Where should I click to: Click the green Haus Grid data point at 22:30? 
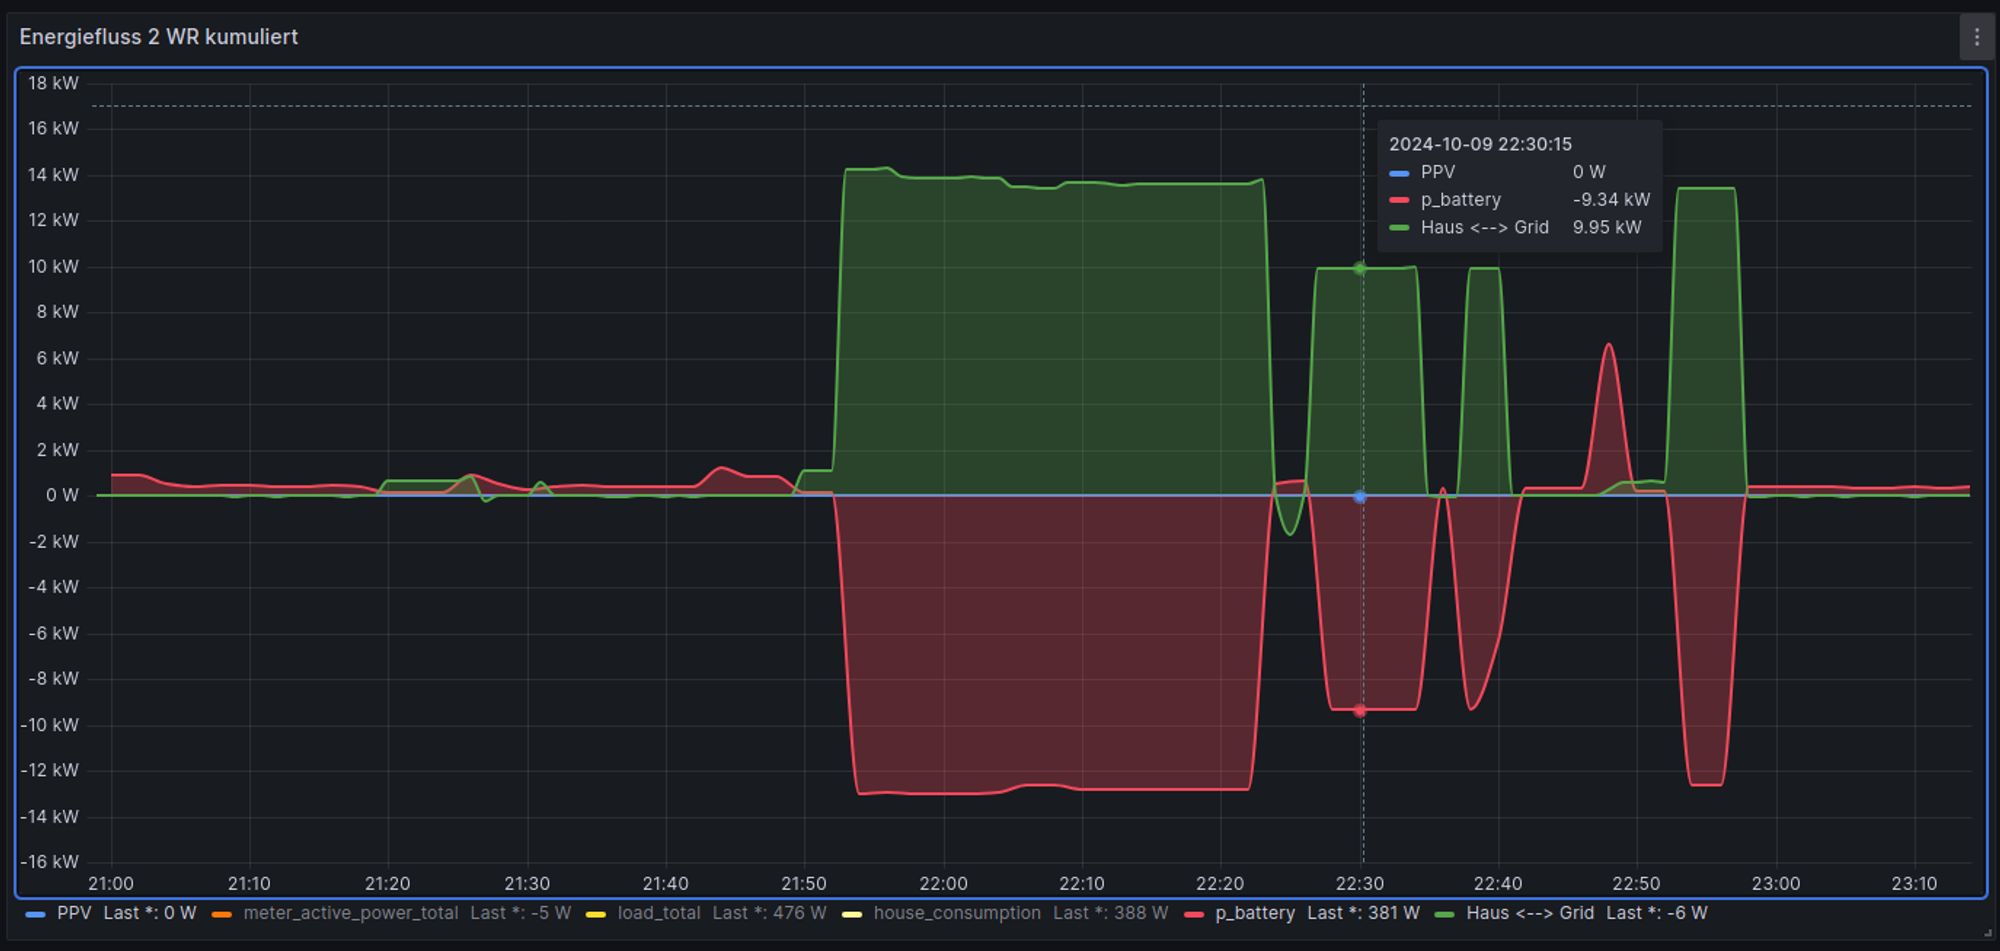coord(1360,268)
